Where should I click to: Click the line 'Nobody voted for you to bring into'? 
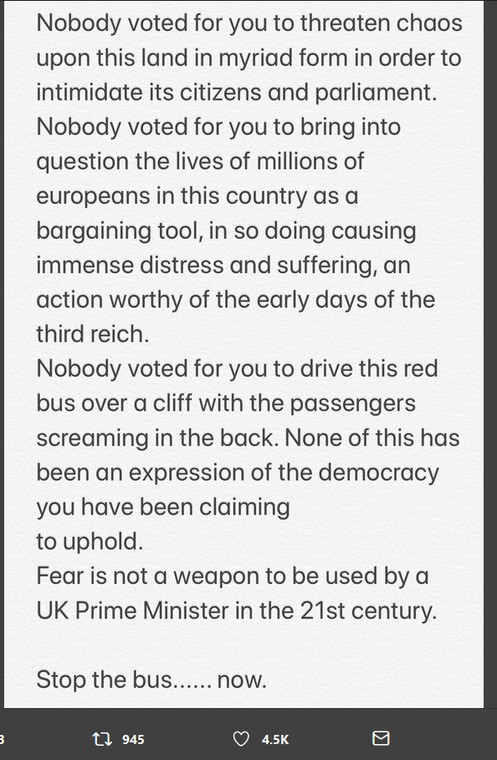click(x=219, y=127)
